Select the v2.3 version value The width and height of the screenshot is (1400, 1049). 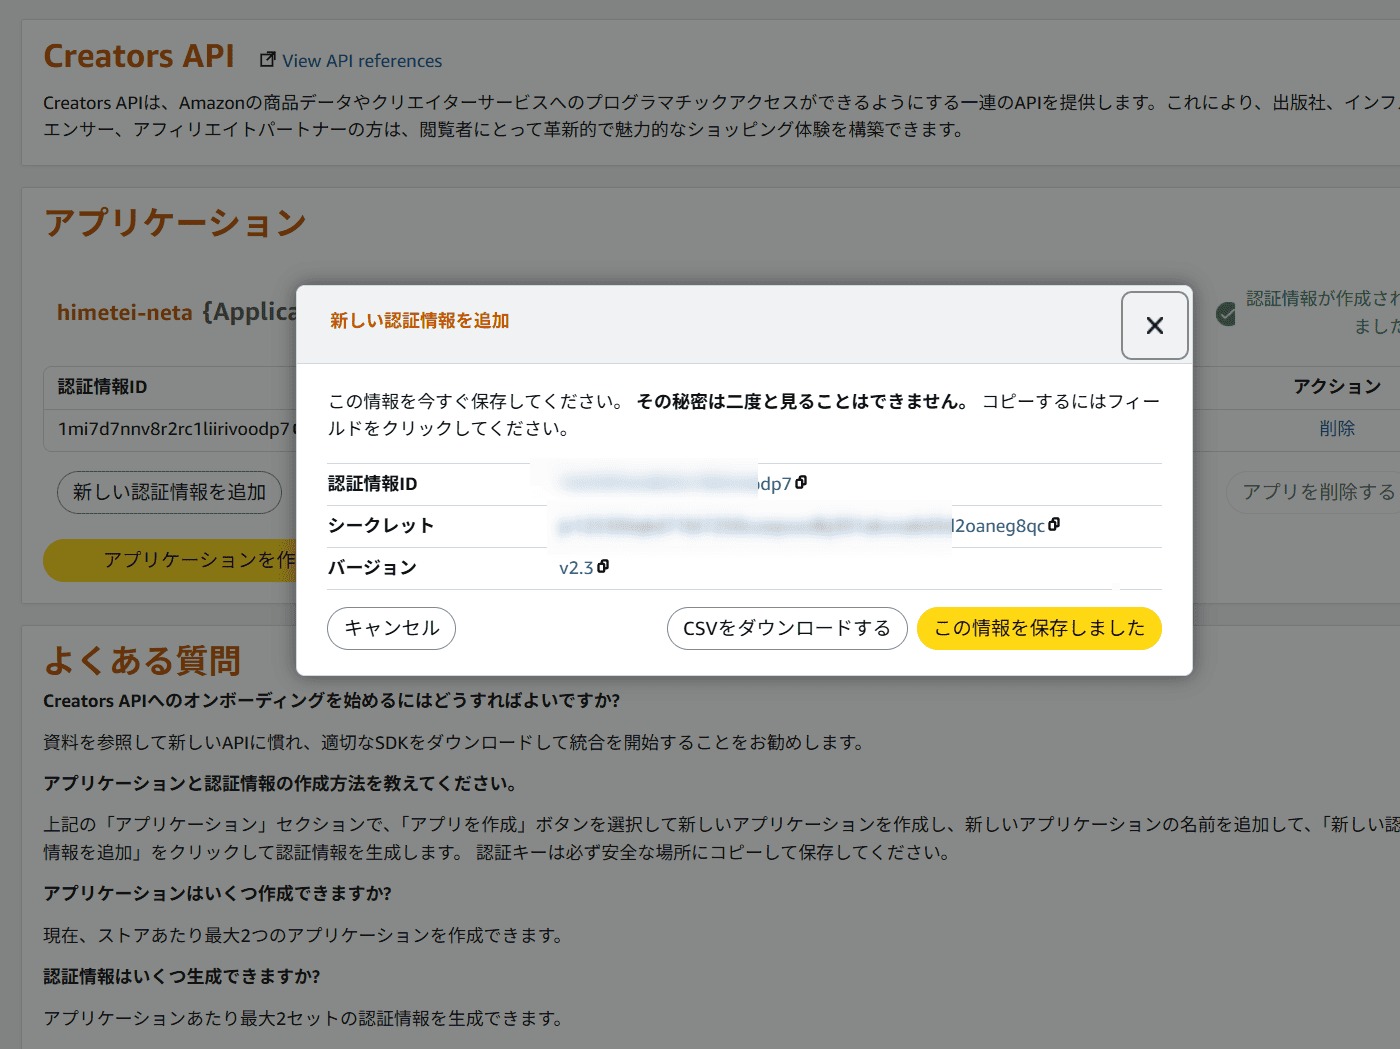(x=575, y=568)
